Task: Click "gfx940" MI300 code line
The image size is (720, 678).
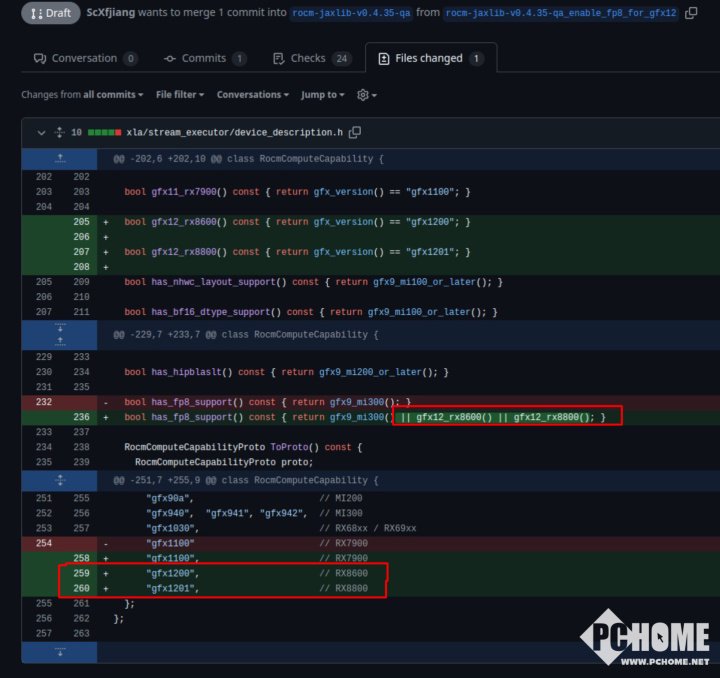Action: point(254,513)
